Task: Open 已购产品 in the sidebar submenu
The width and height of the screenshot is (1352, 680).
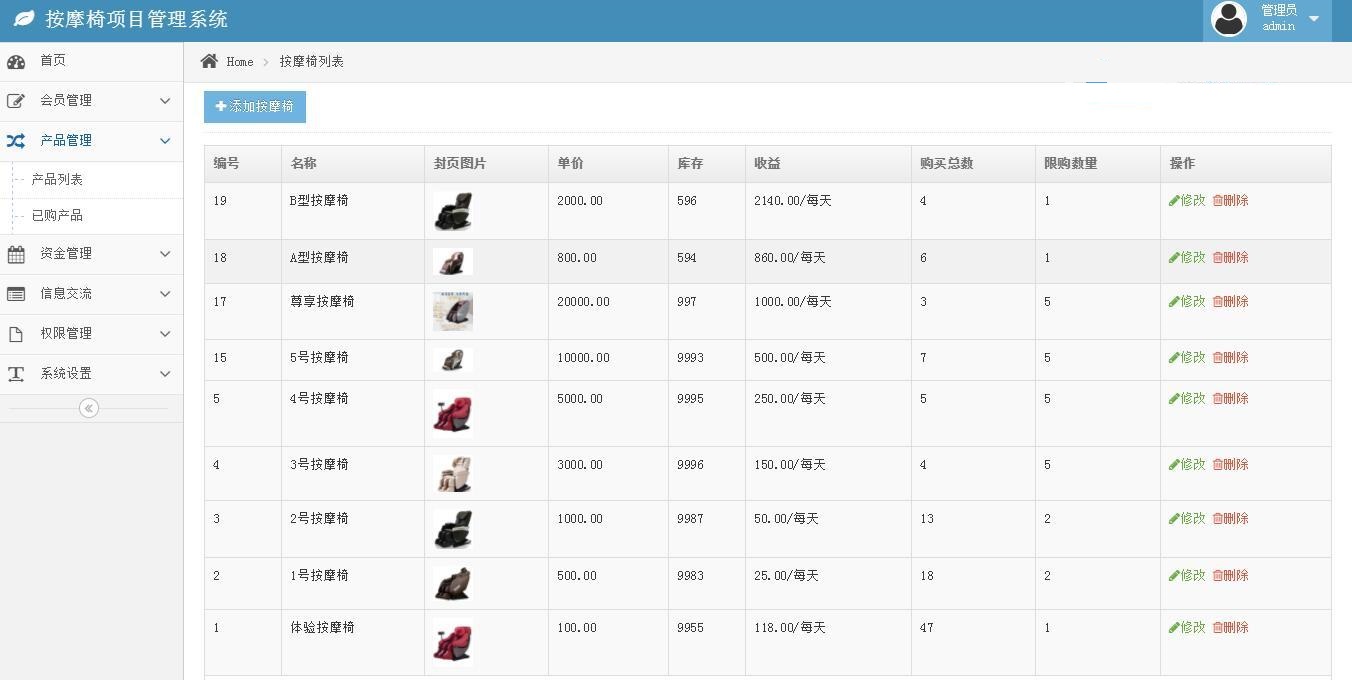Action: 57,216
